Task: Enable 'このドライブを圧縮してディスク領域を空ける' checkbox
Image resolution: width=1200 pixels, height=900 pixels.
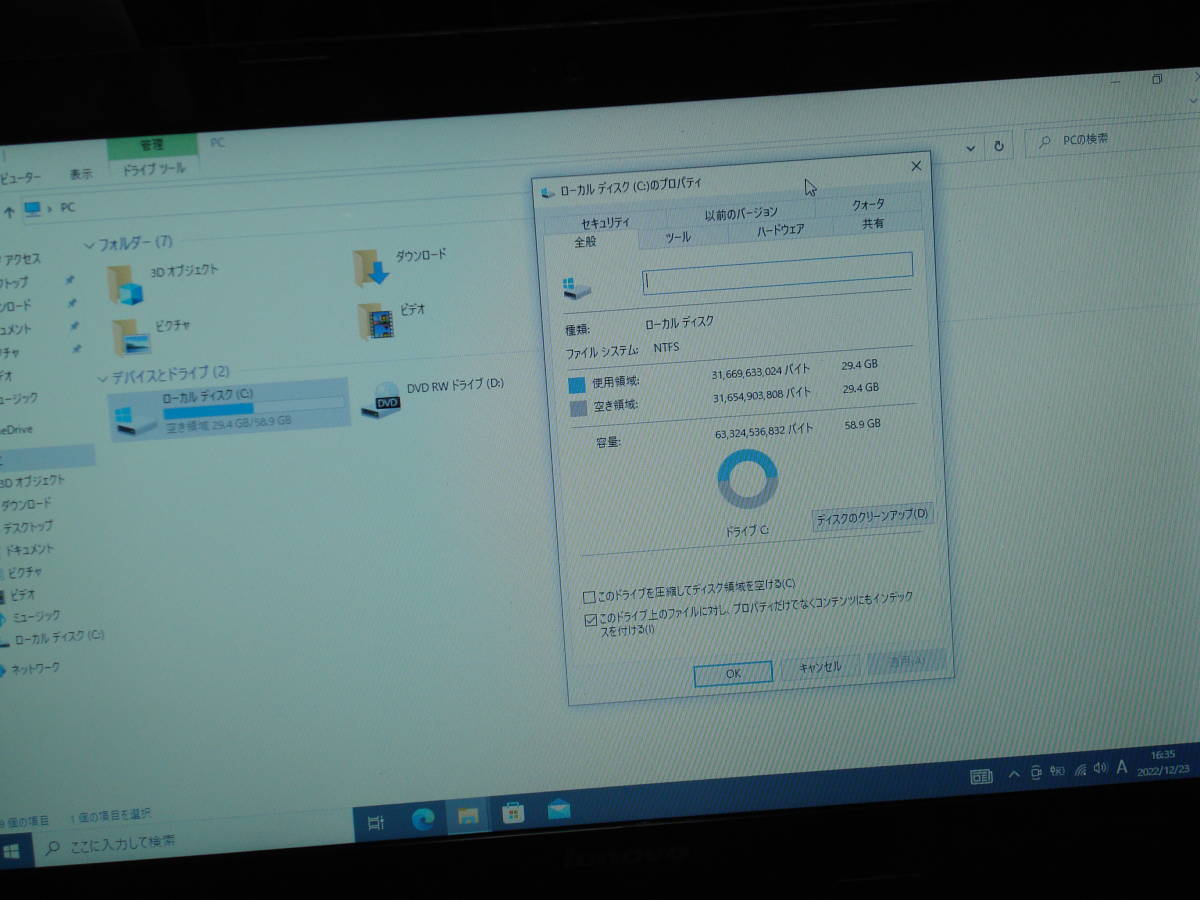Action: pos(589,597)
